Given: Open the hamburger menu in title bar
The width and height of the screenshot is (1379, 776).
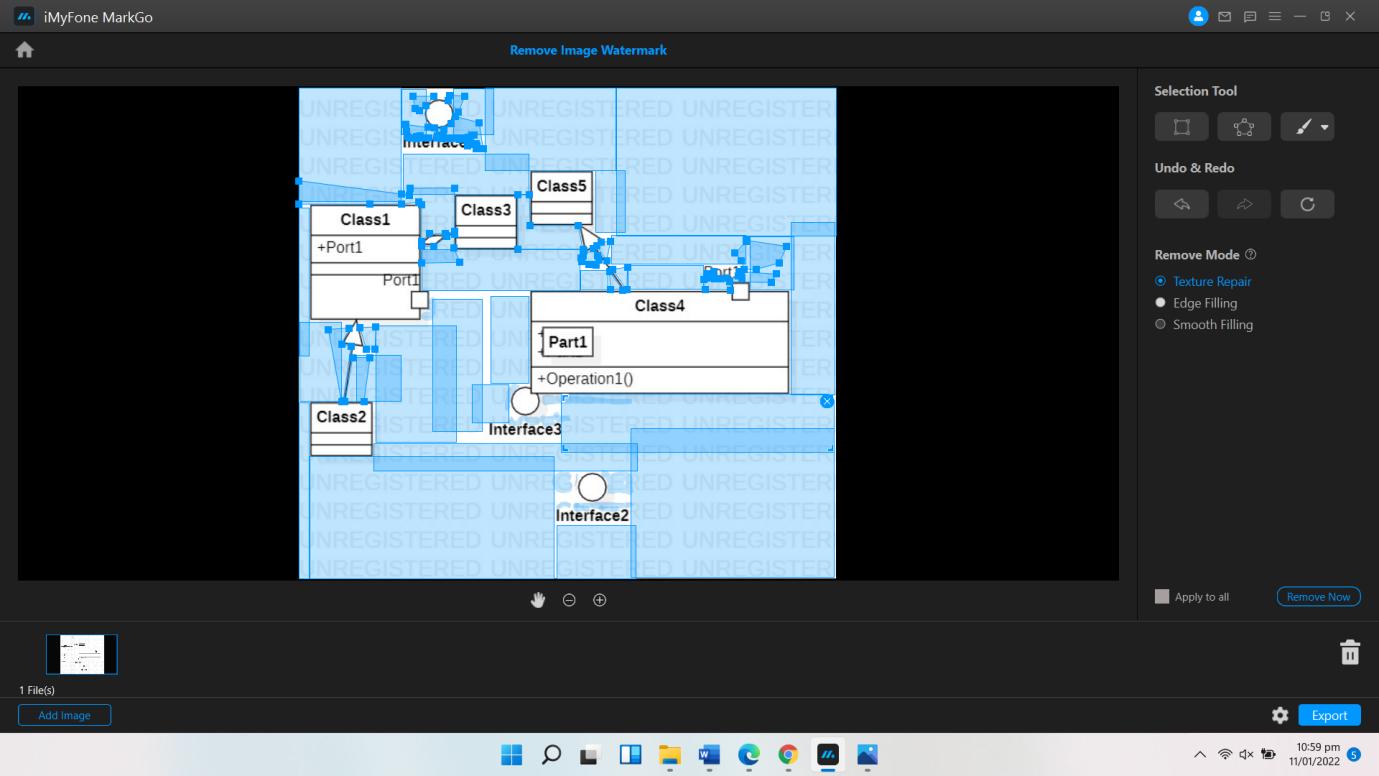Looking at the screenshot, I should (x=1275, y=17).
